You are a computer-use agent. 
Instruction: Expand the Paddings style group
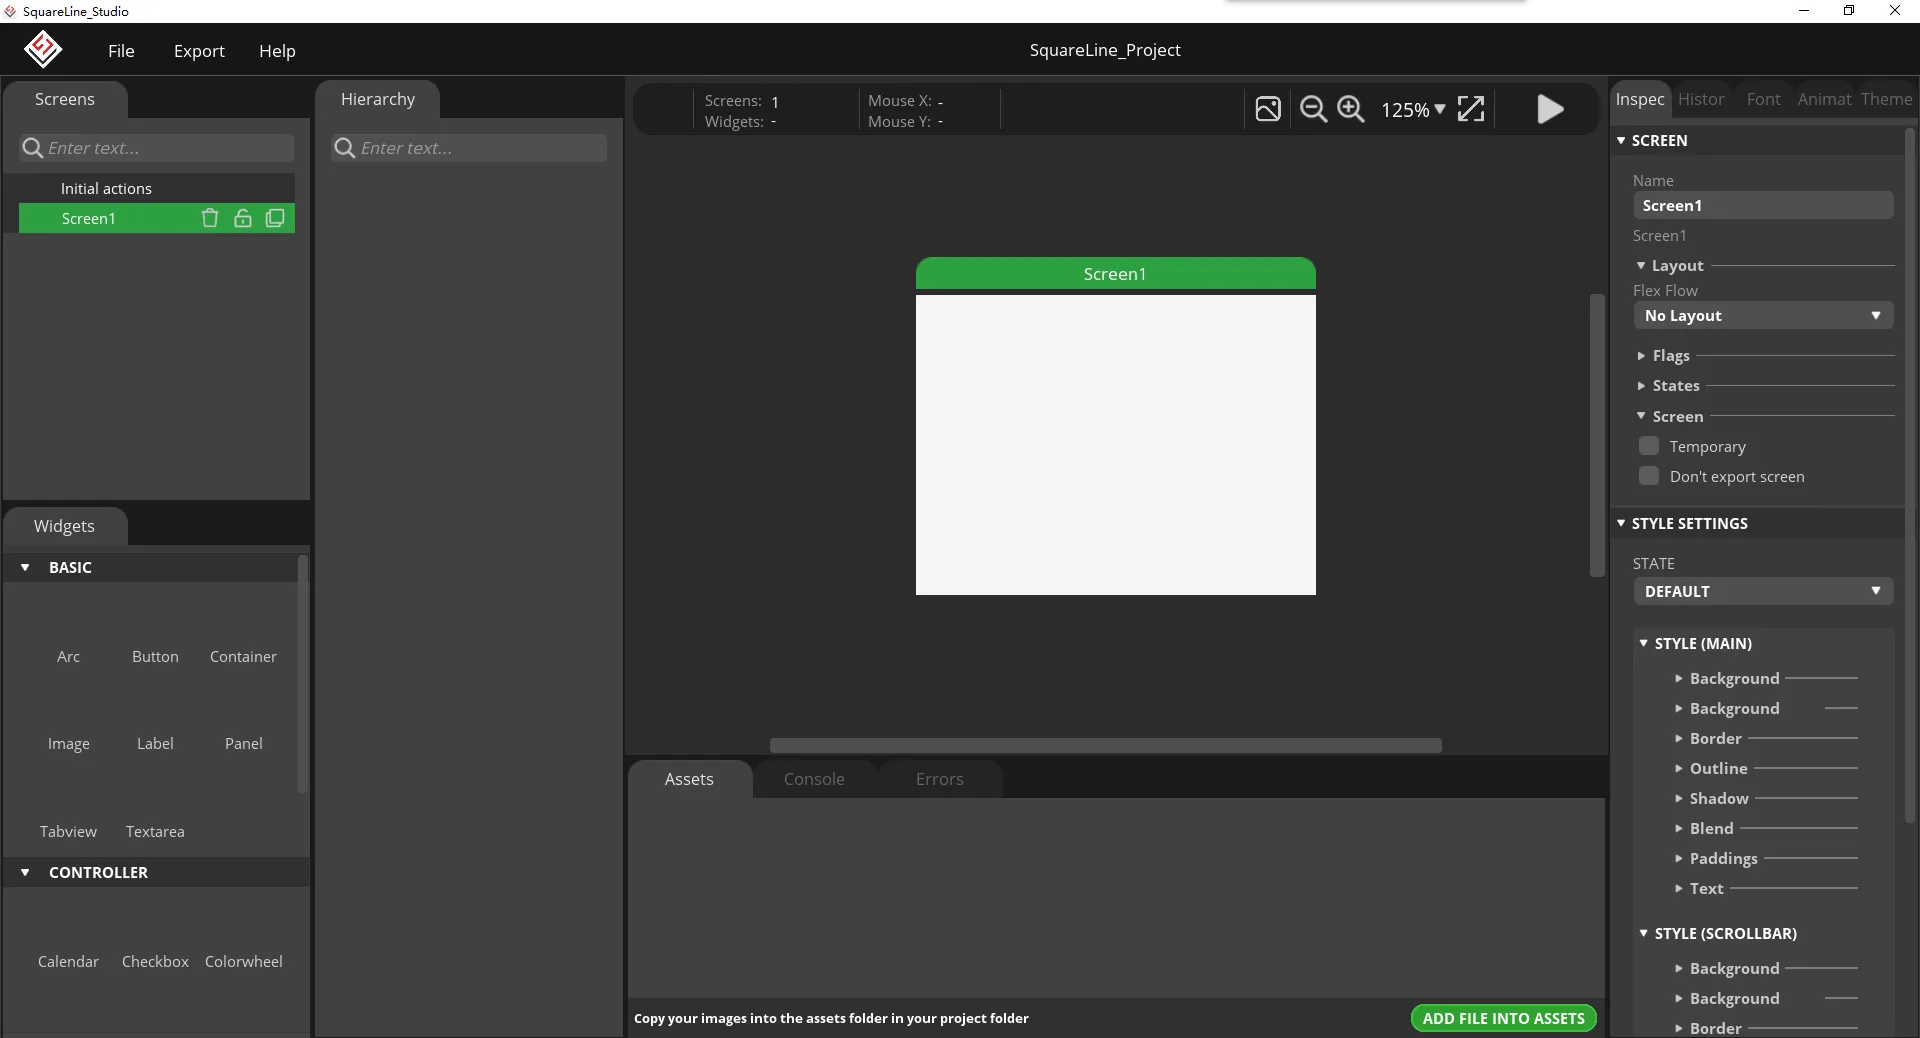pyautogui.click(x=1679, y=858)
